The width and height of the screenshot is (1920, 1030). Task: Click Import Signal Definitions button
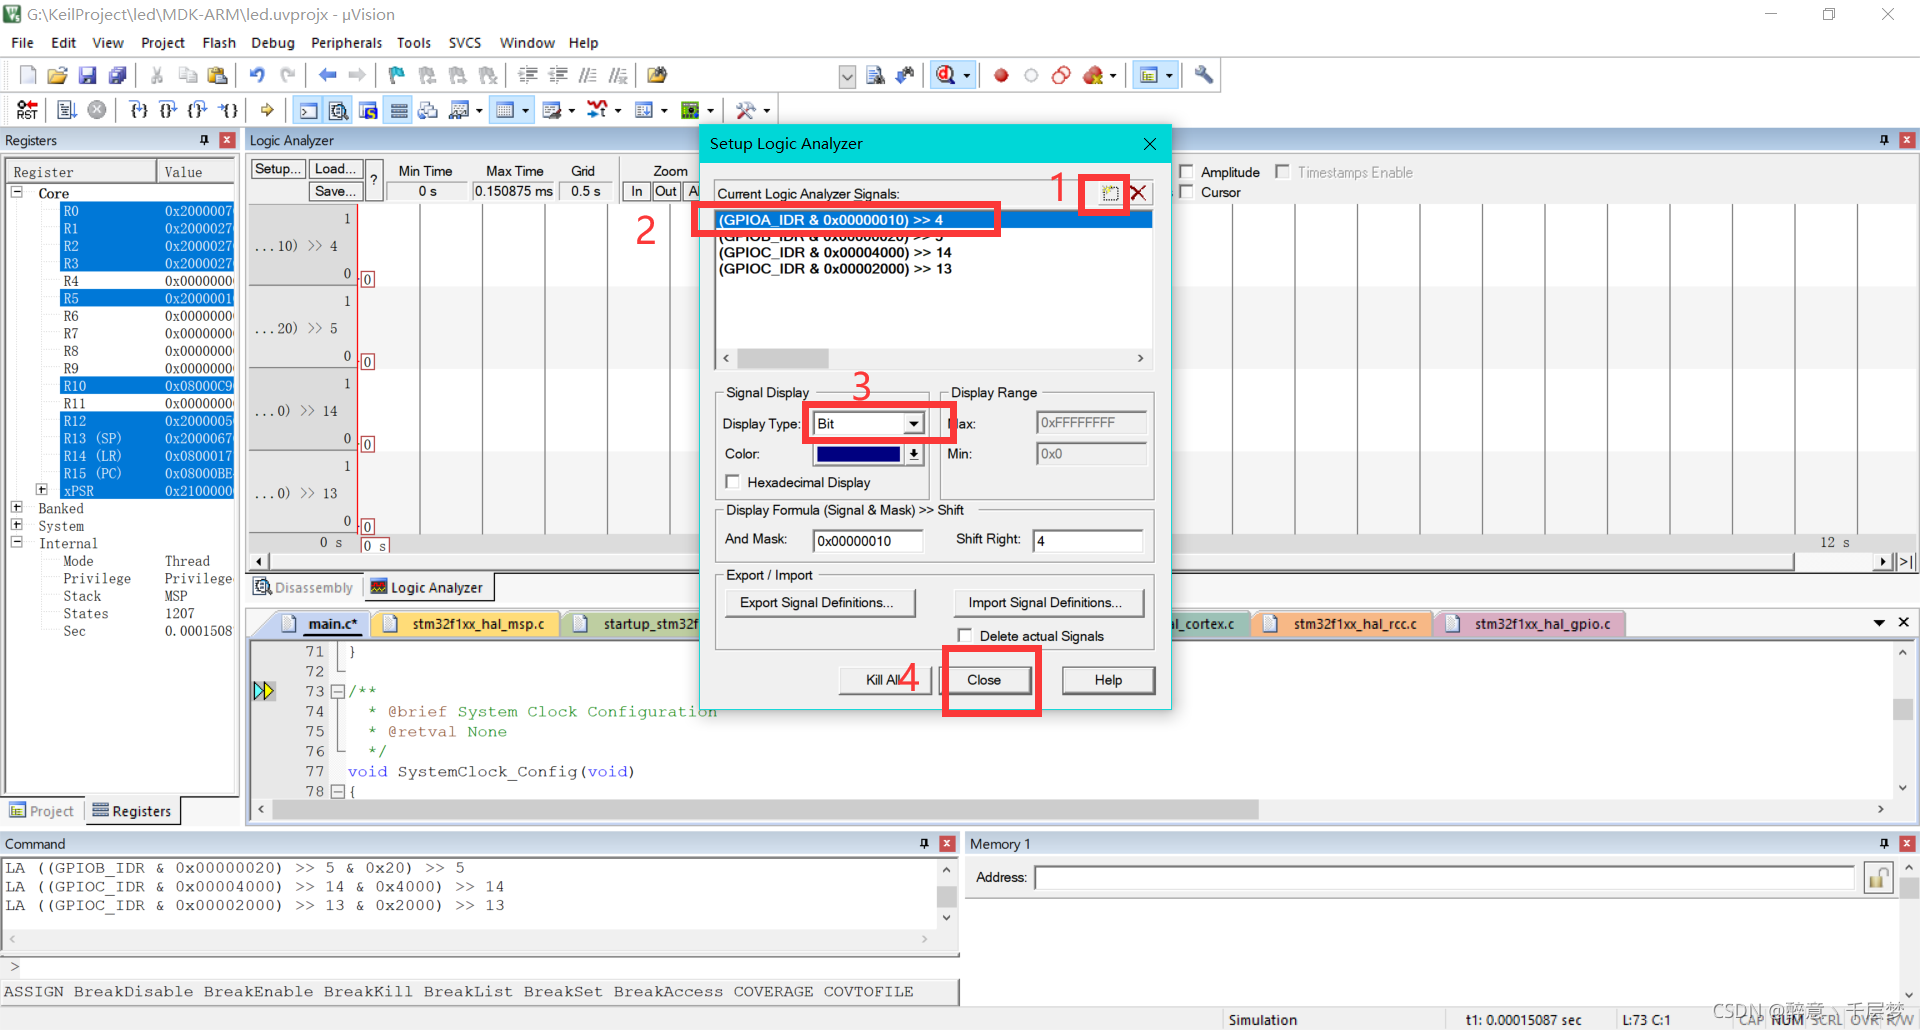tap(1049, 603)
